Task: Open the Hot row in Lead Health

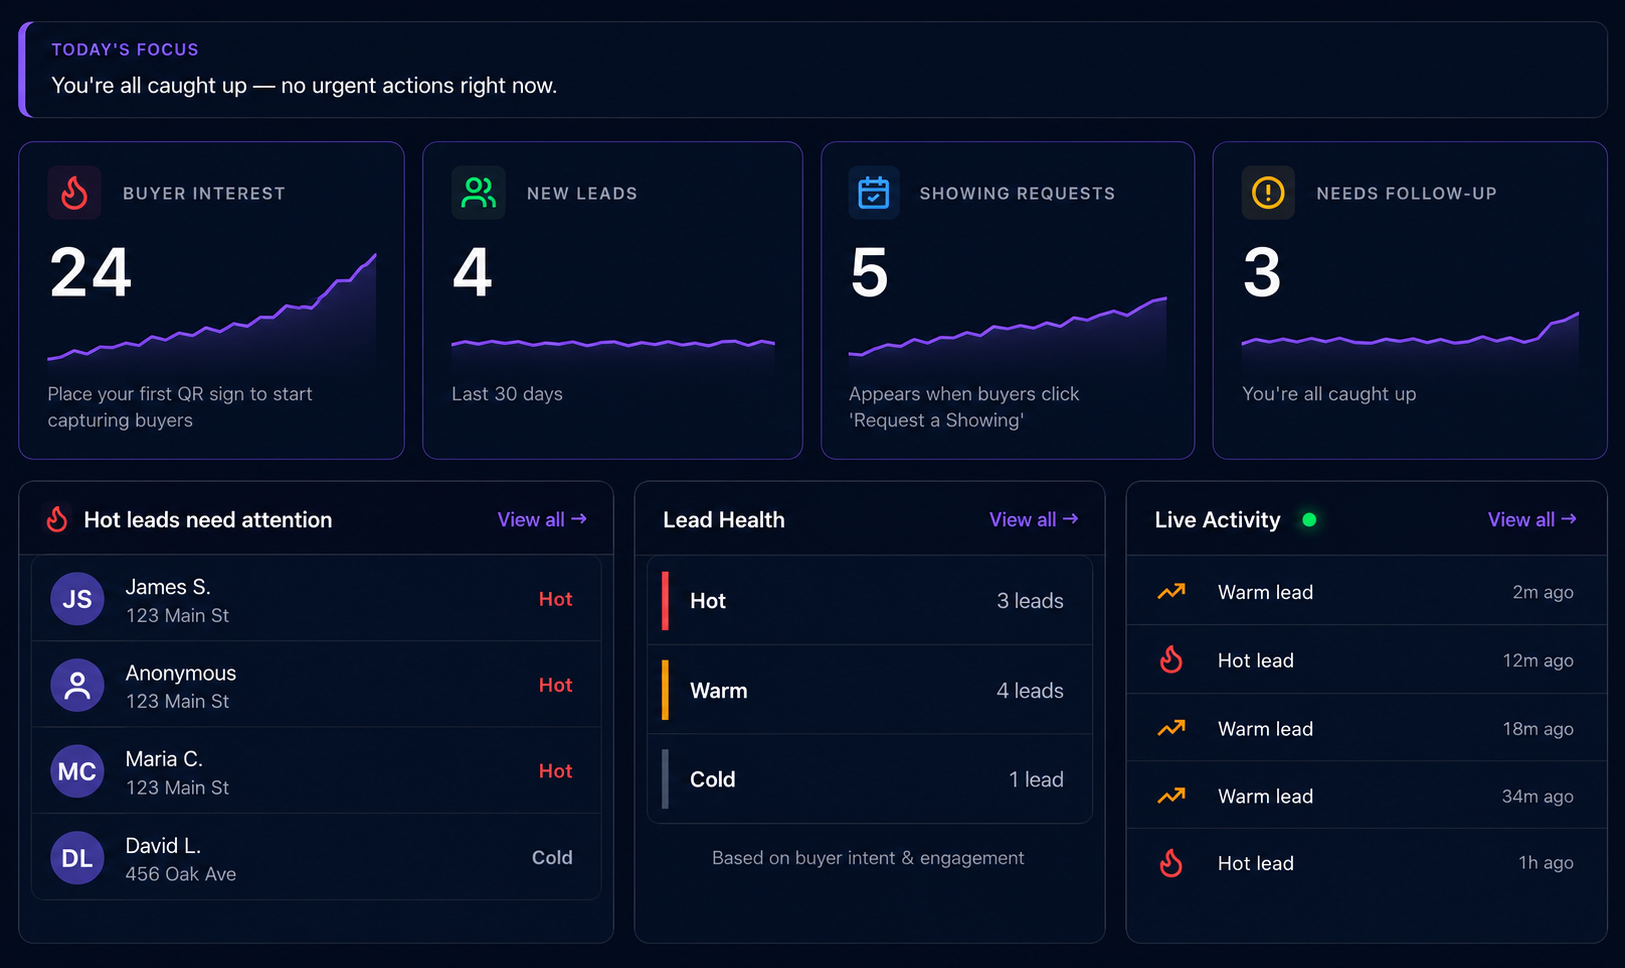Action: point(870,600)
